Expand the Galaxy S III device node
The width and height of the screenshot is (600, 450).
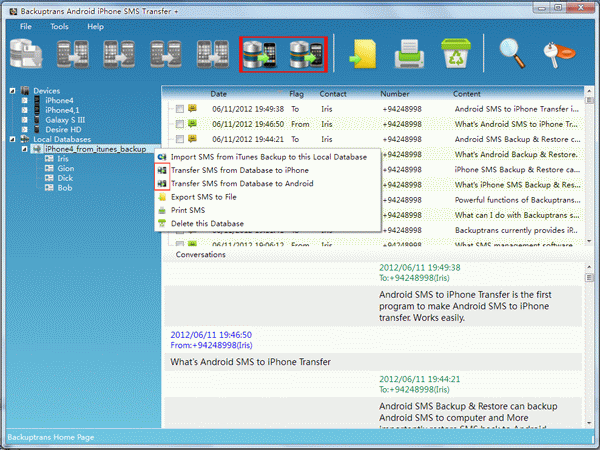click(24, 120)
